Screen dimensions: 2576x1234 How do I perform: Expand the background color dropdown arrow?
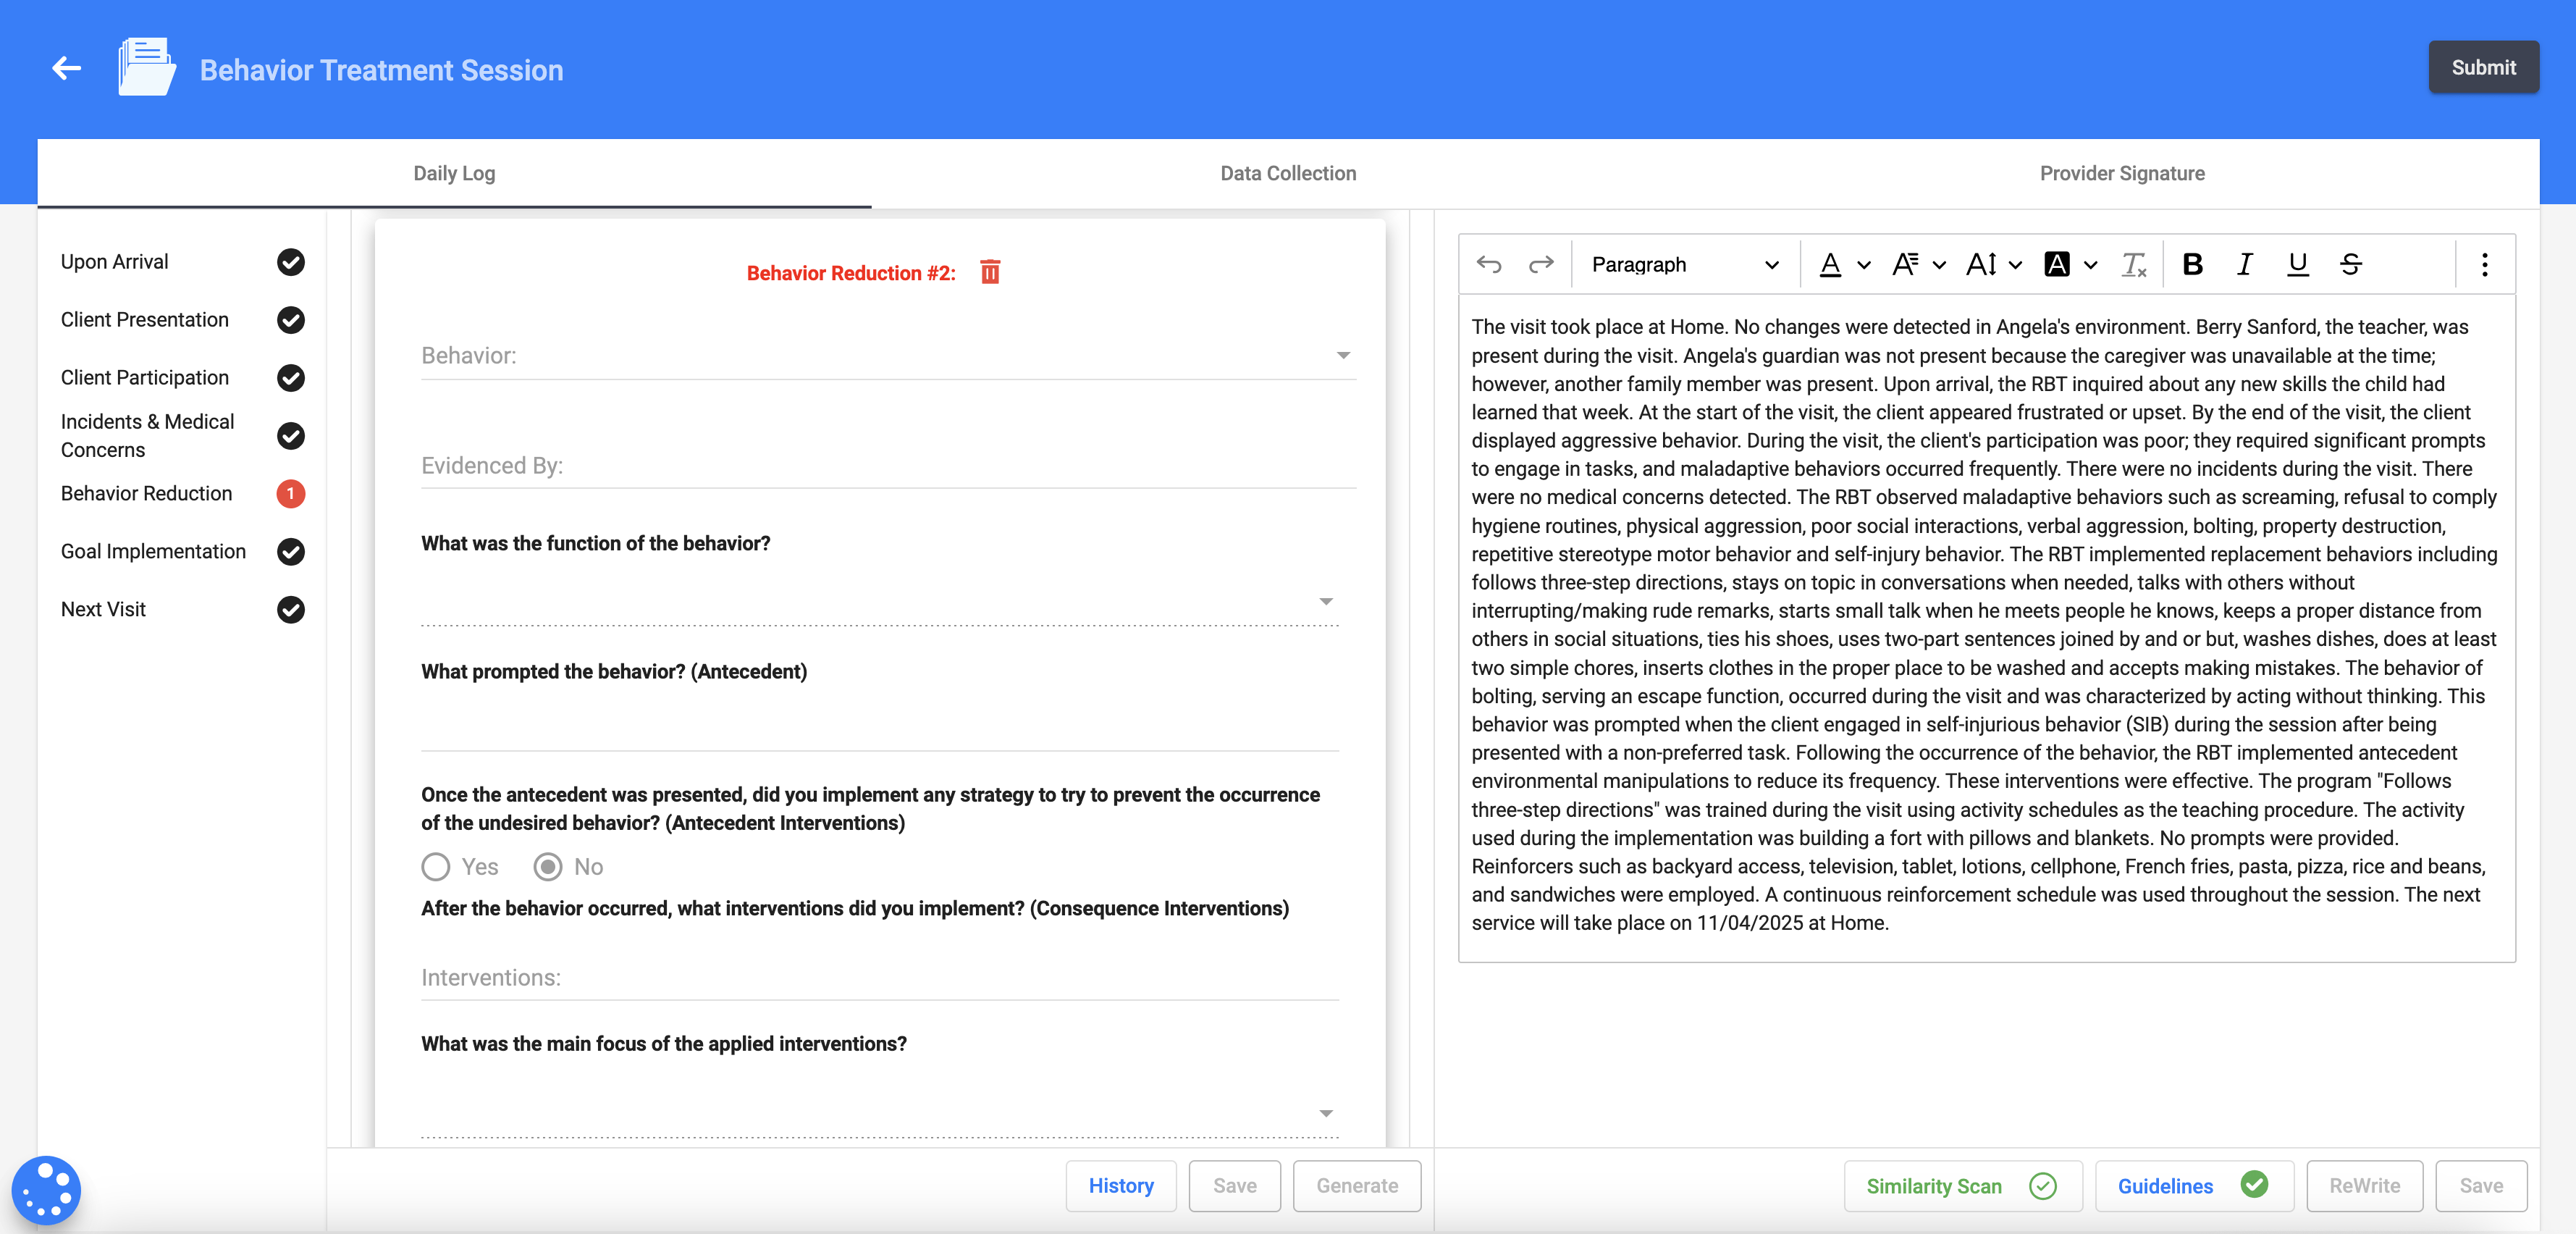(2090, 265)
